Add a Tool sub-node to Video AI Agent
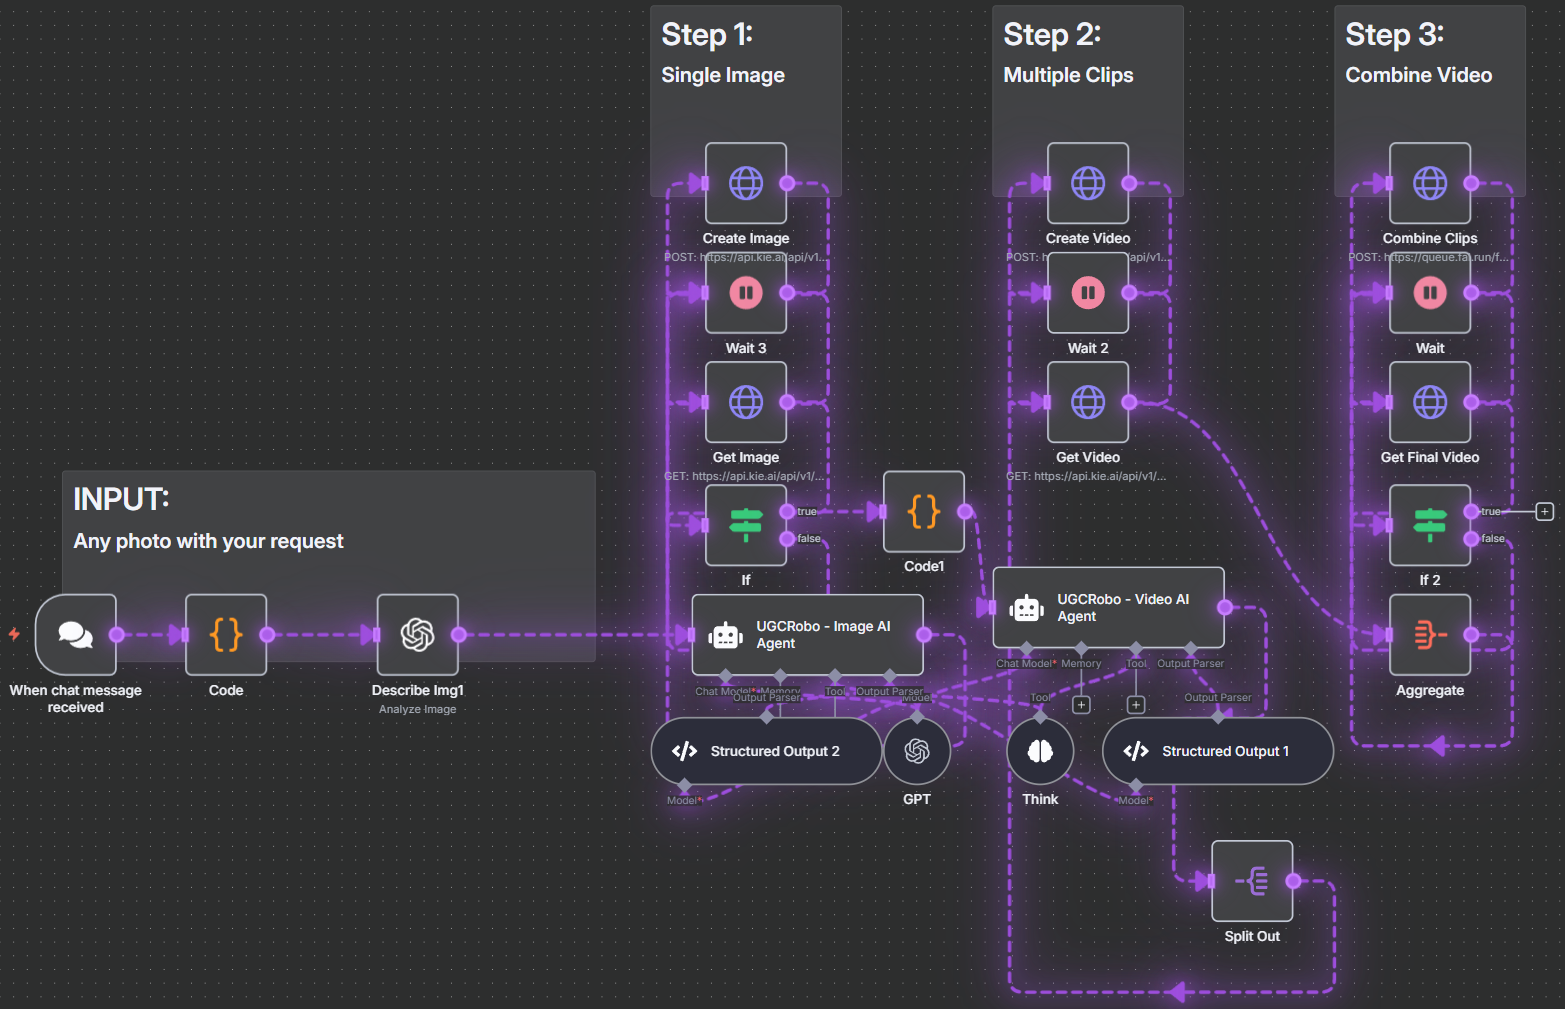Screen dimensions: 1565x1009 click(1136, 705)
